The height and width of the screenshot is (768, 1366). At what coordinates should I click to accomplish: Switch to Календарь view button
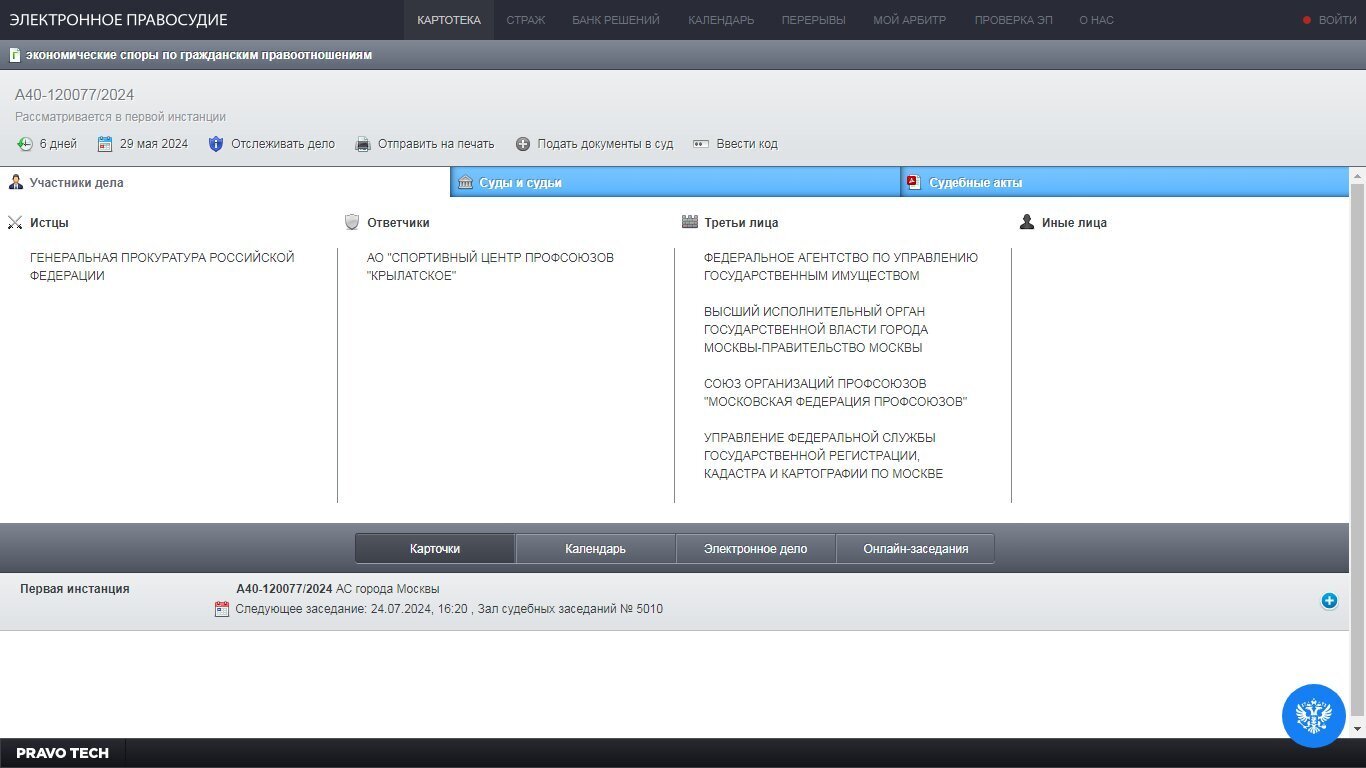595,549
